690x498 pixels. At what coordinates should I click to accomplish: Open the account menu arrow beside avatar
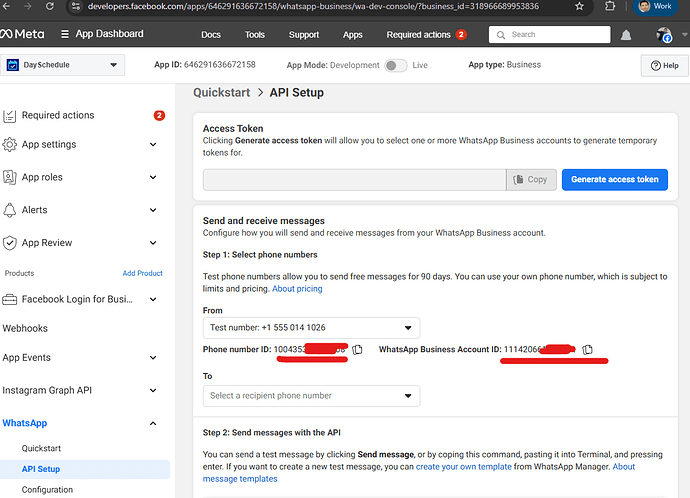[x=684, y=35]
